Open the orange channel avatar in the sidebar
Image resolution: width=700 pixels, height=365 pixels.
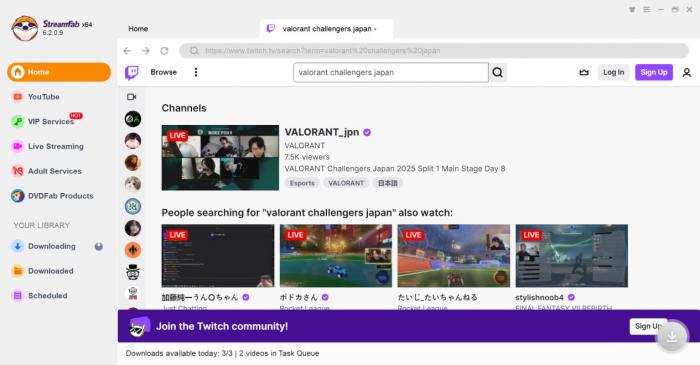tap(133, 250)
